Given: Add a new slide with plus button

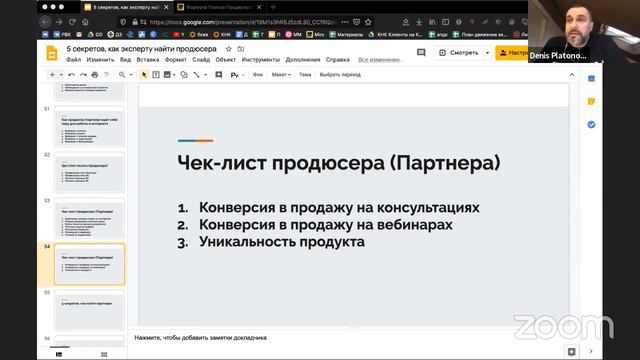Looking at the screenshot, I should 52,75.
